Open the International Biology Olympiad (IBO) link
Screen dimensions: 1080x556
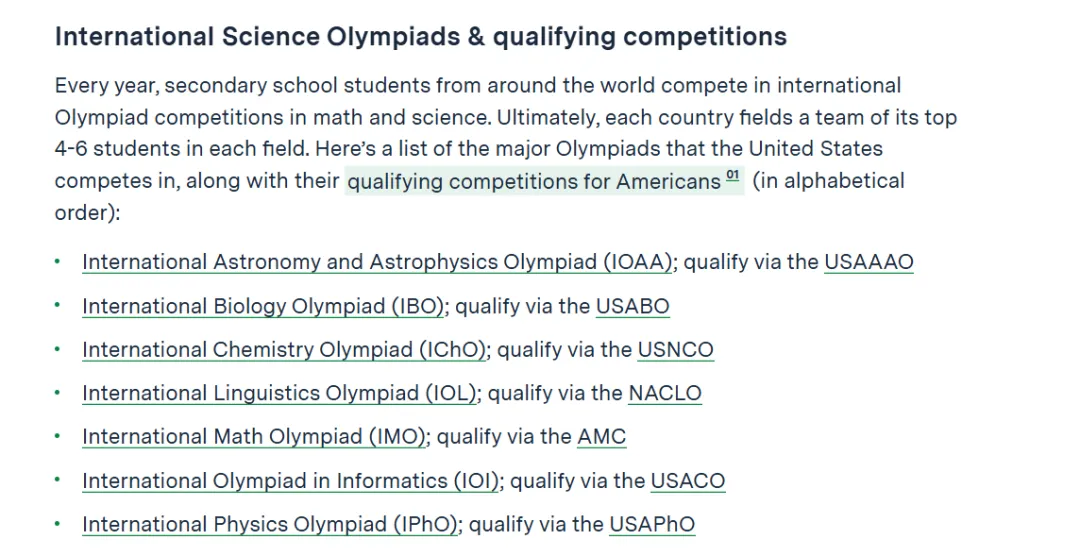(x=263, y=306)
